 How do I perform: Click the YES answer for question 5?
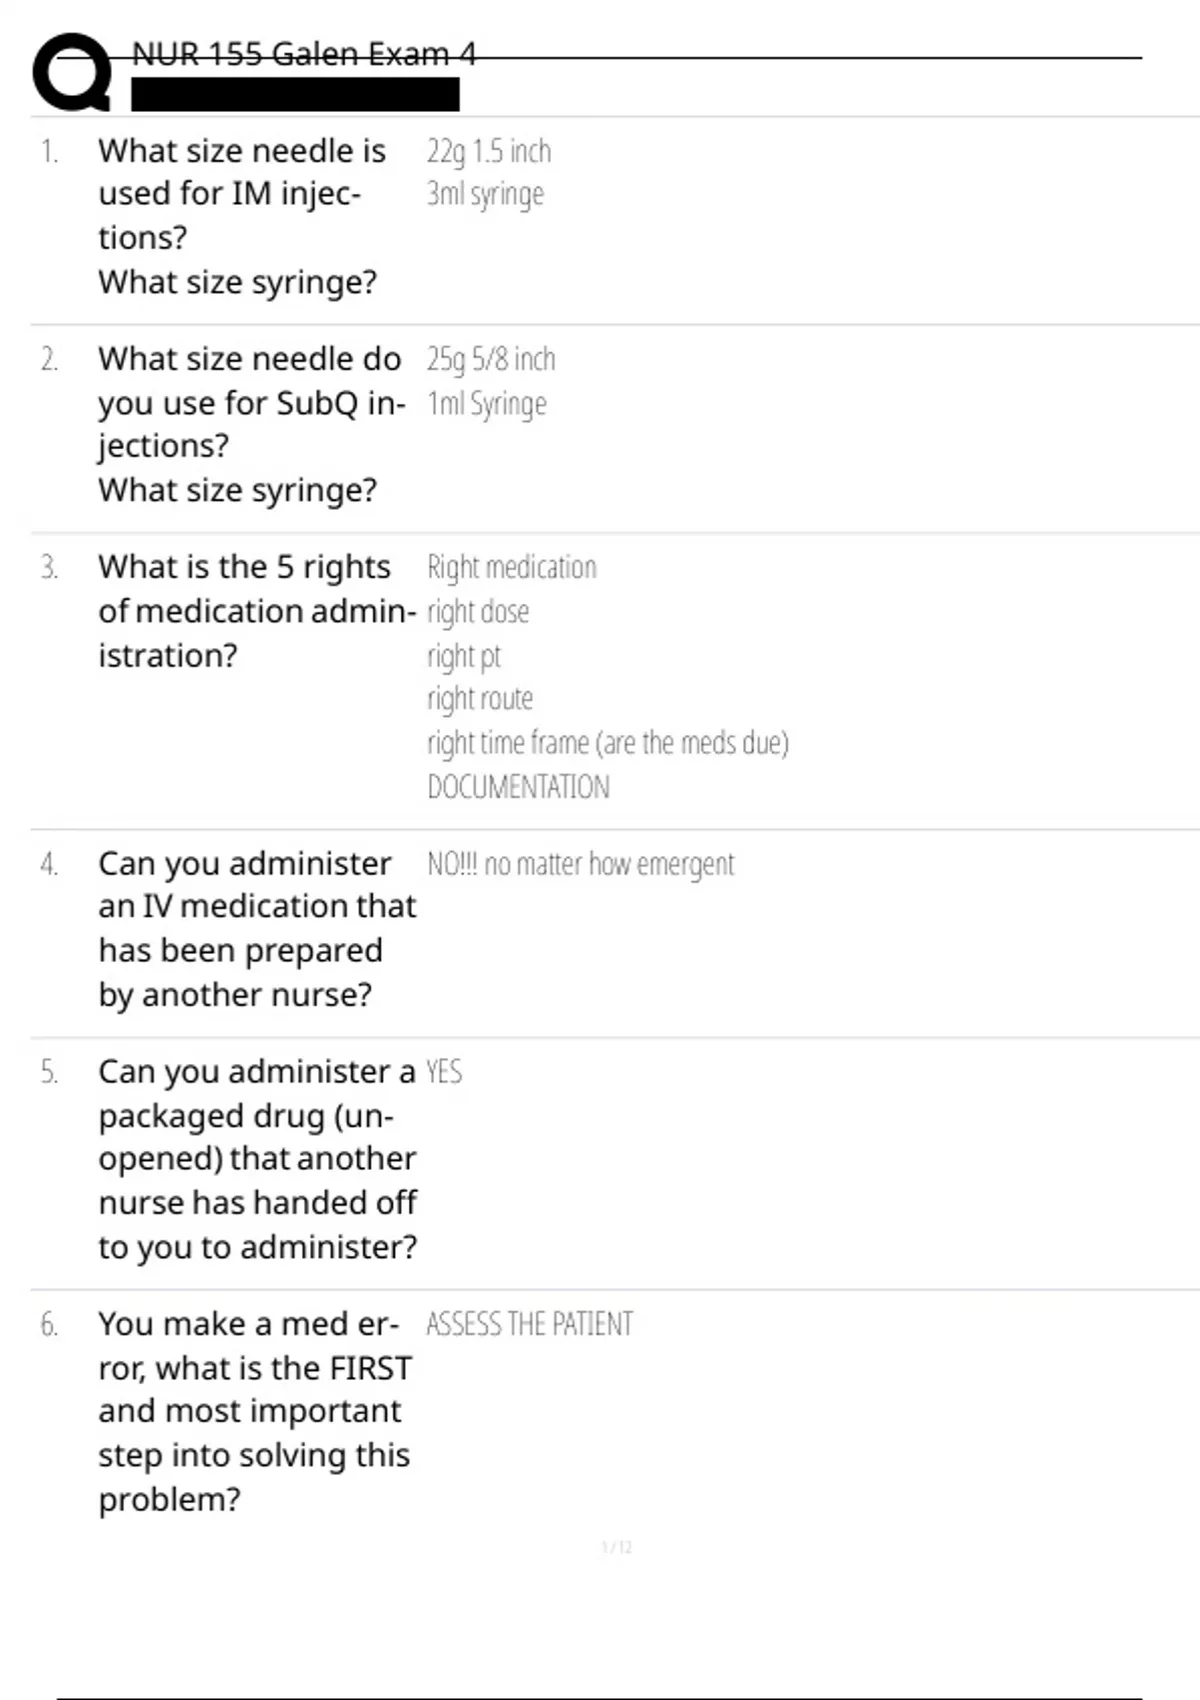[x=444, y=1072]
